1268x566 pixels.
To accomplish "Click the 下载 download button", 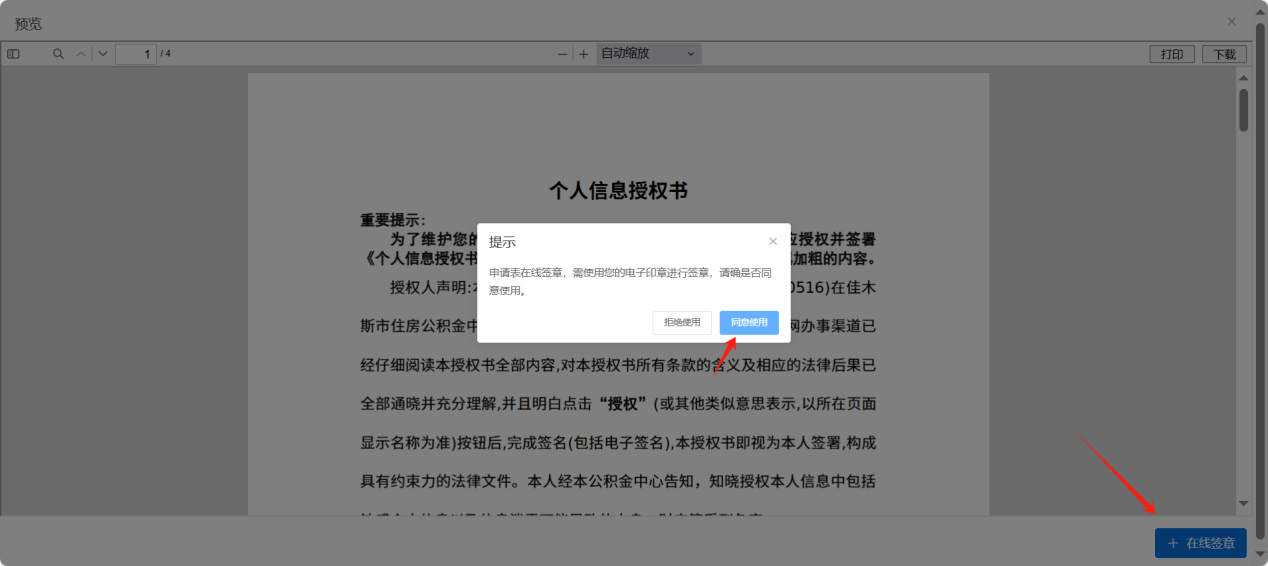I will 1225,55.
